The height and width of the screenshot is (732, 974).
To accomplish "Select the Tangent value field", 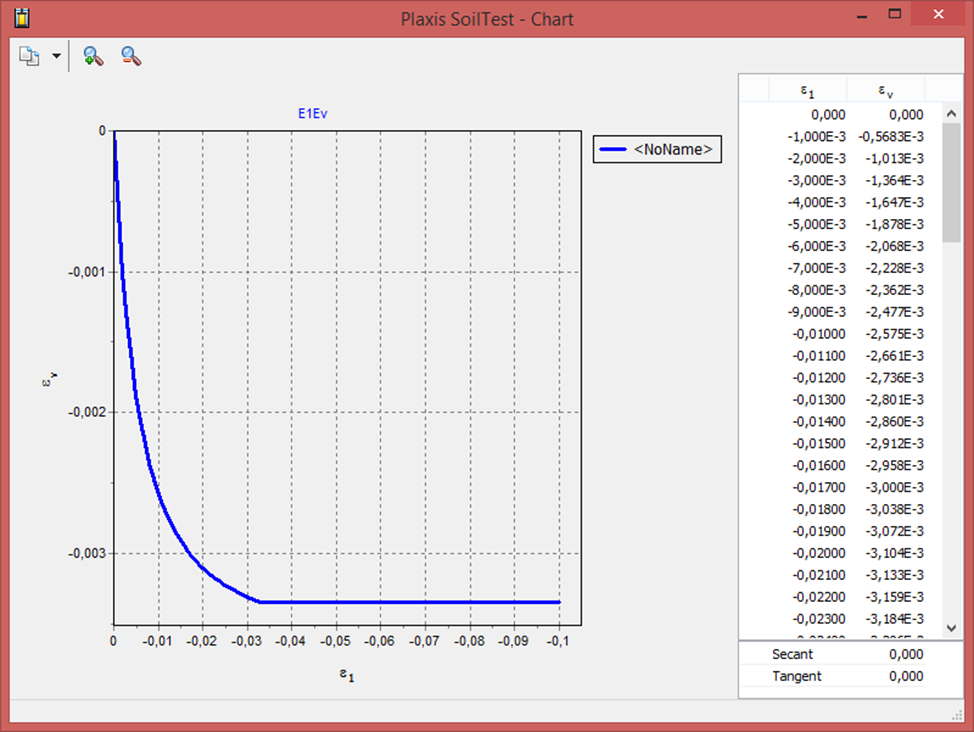I will tap(905, 676).
